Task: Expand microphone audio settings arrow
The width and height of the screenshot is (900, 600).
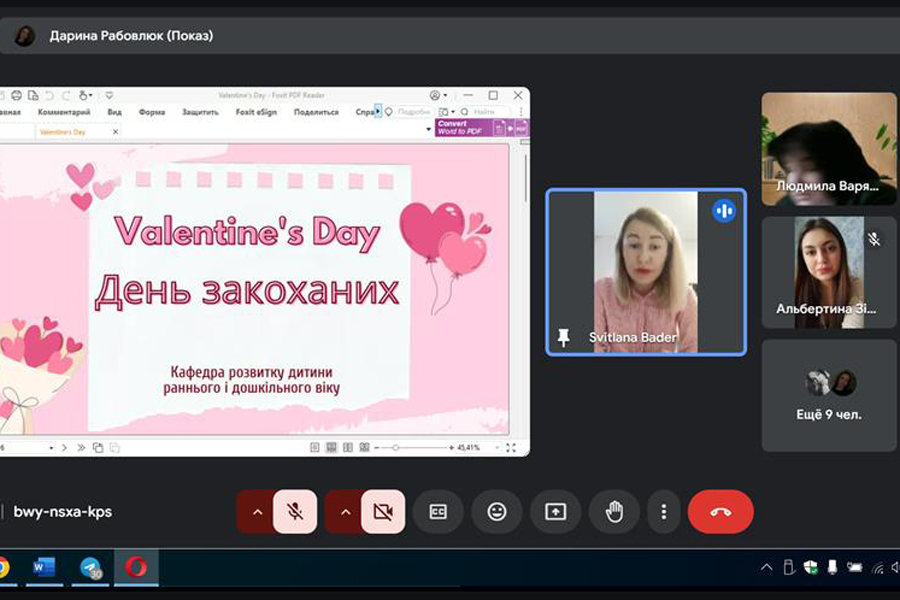Action: click(257, 512)
